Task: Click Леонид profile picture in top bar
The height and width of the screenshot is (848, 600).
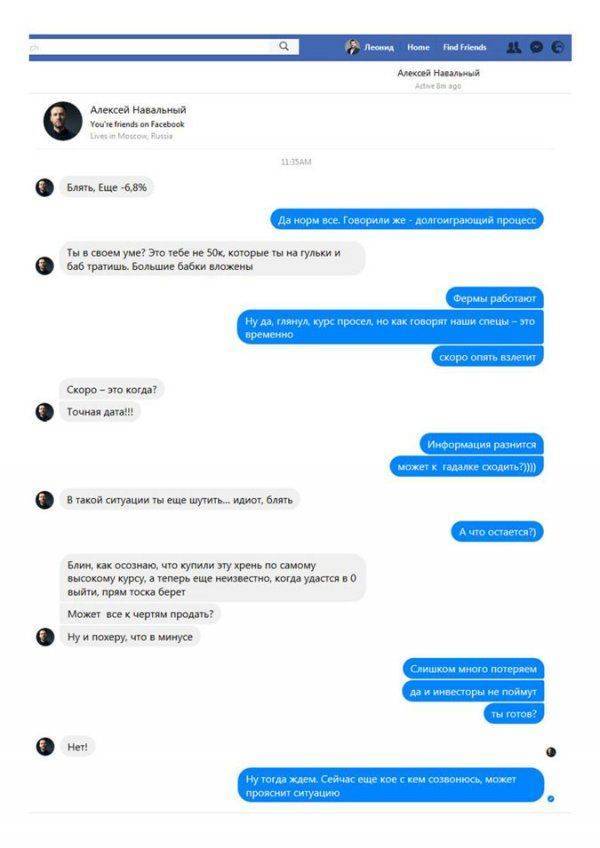Action: [x=352, y=47]
